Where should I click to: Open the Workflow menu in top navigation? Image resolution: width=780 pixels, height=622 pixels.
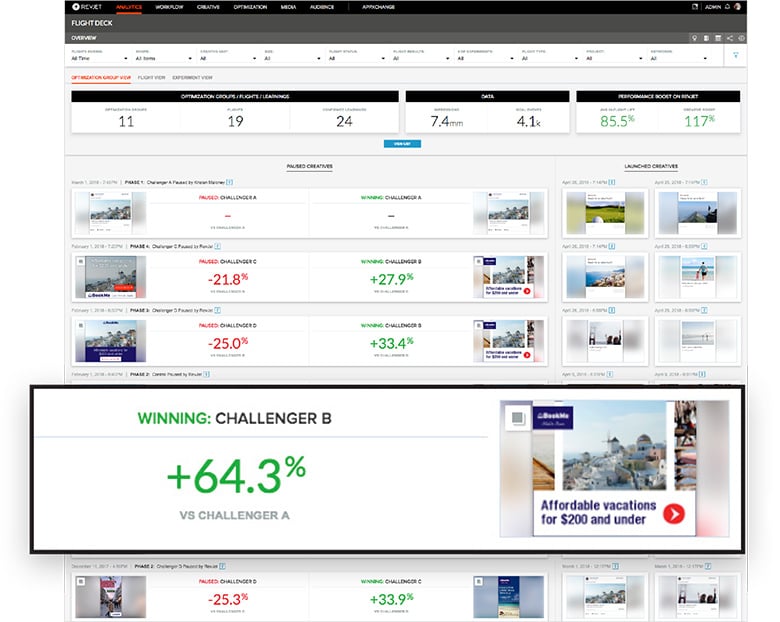point(169,6)
